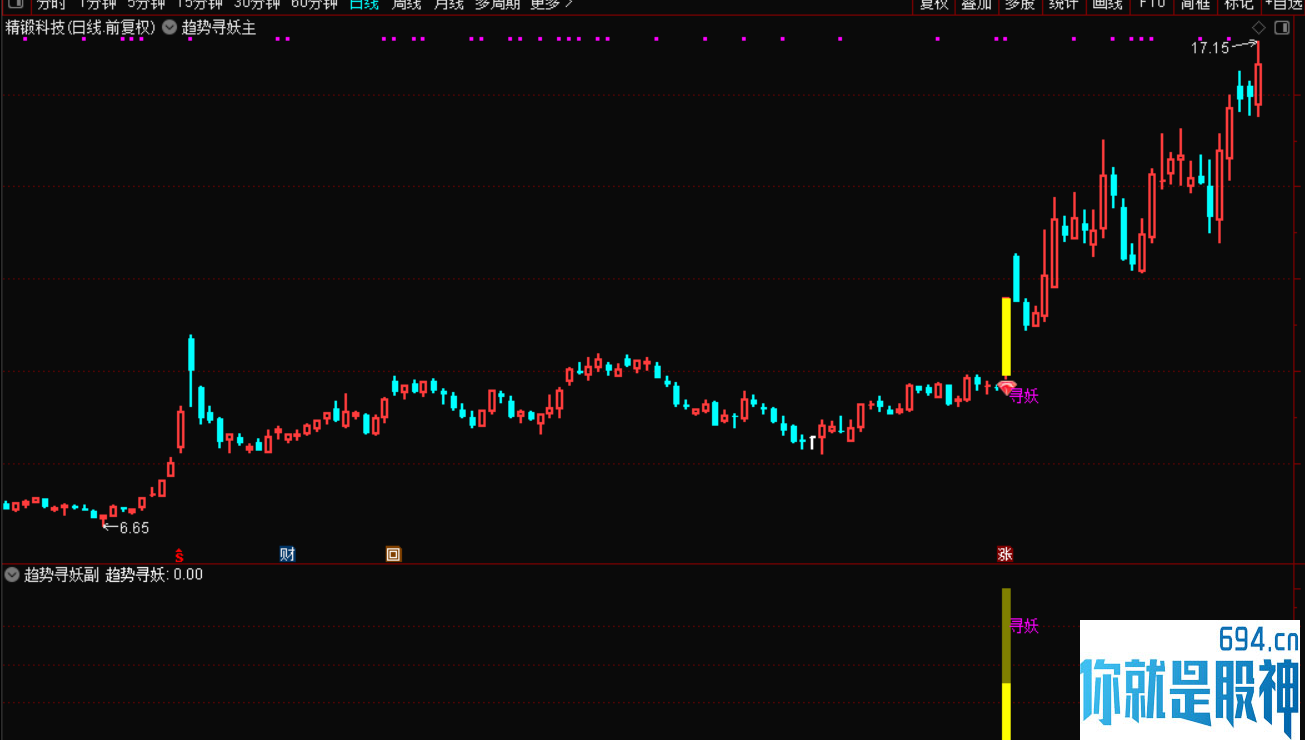The height and width of the screenshot is (740, 1305).
Task: Switch to the 多周期 tab
Action: pyautogui.click(x=497, y=4)
